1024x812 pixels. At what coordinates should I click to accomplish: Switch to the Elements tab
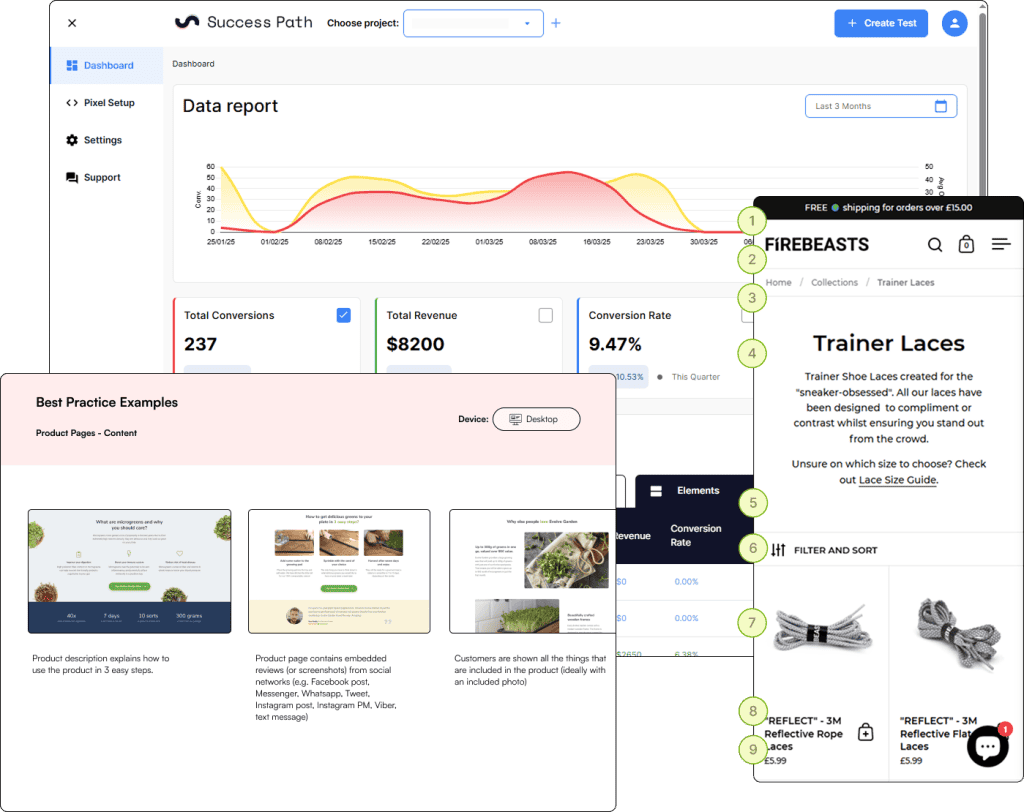pyautogui.click(x=694, y=491)
